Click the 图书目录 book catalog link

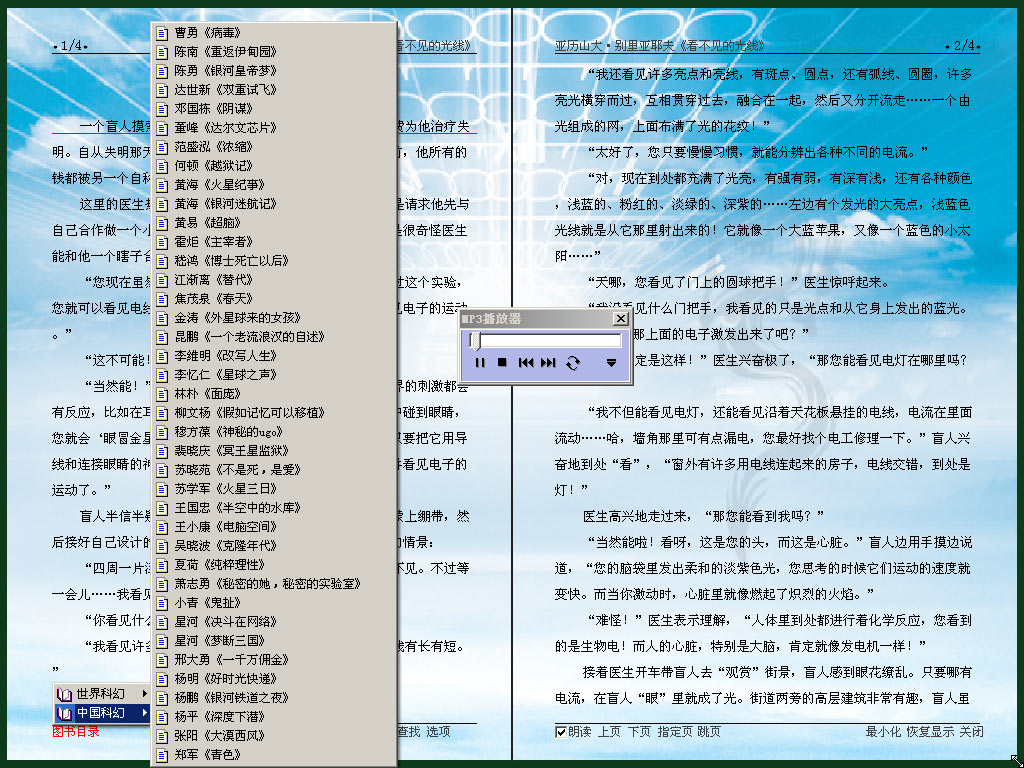76,732
